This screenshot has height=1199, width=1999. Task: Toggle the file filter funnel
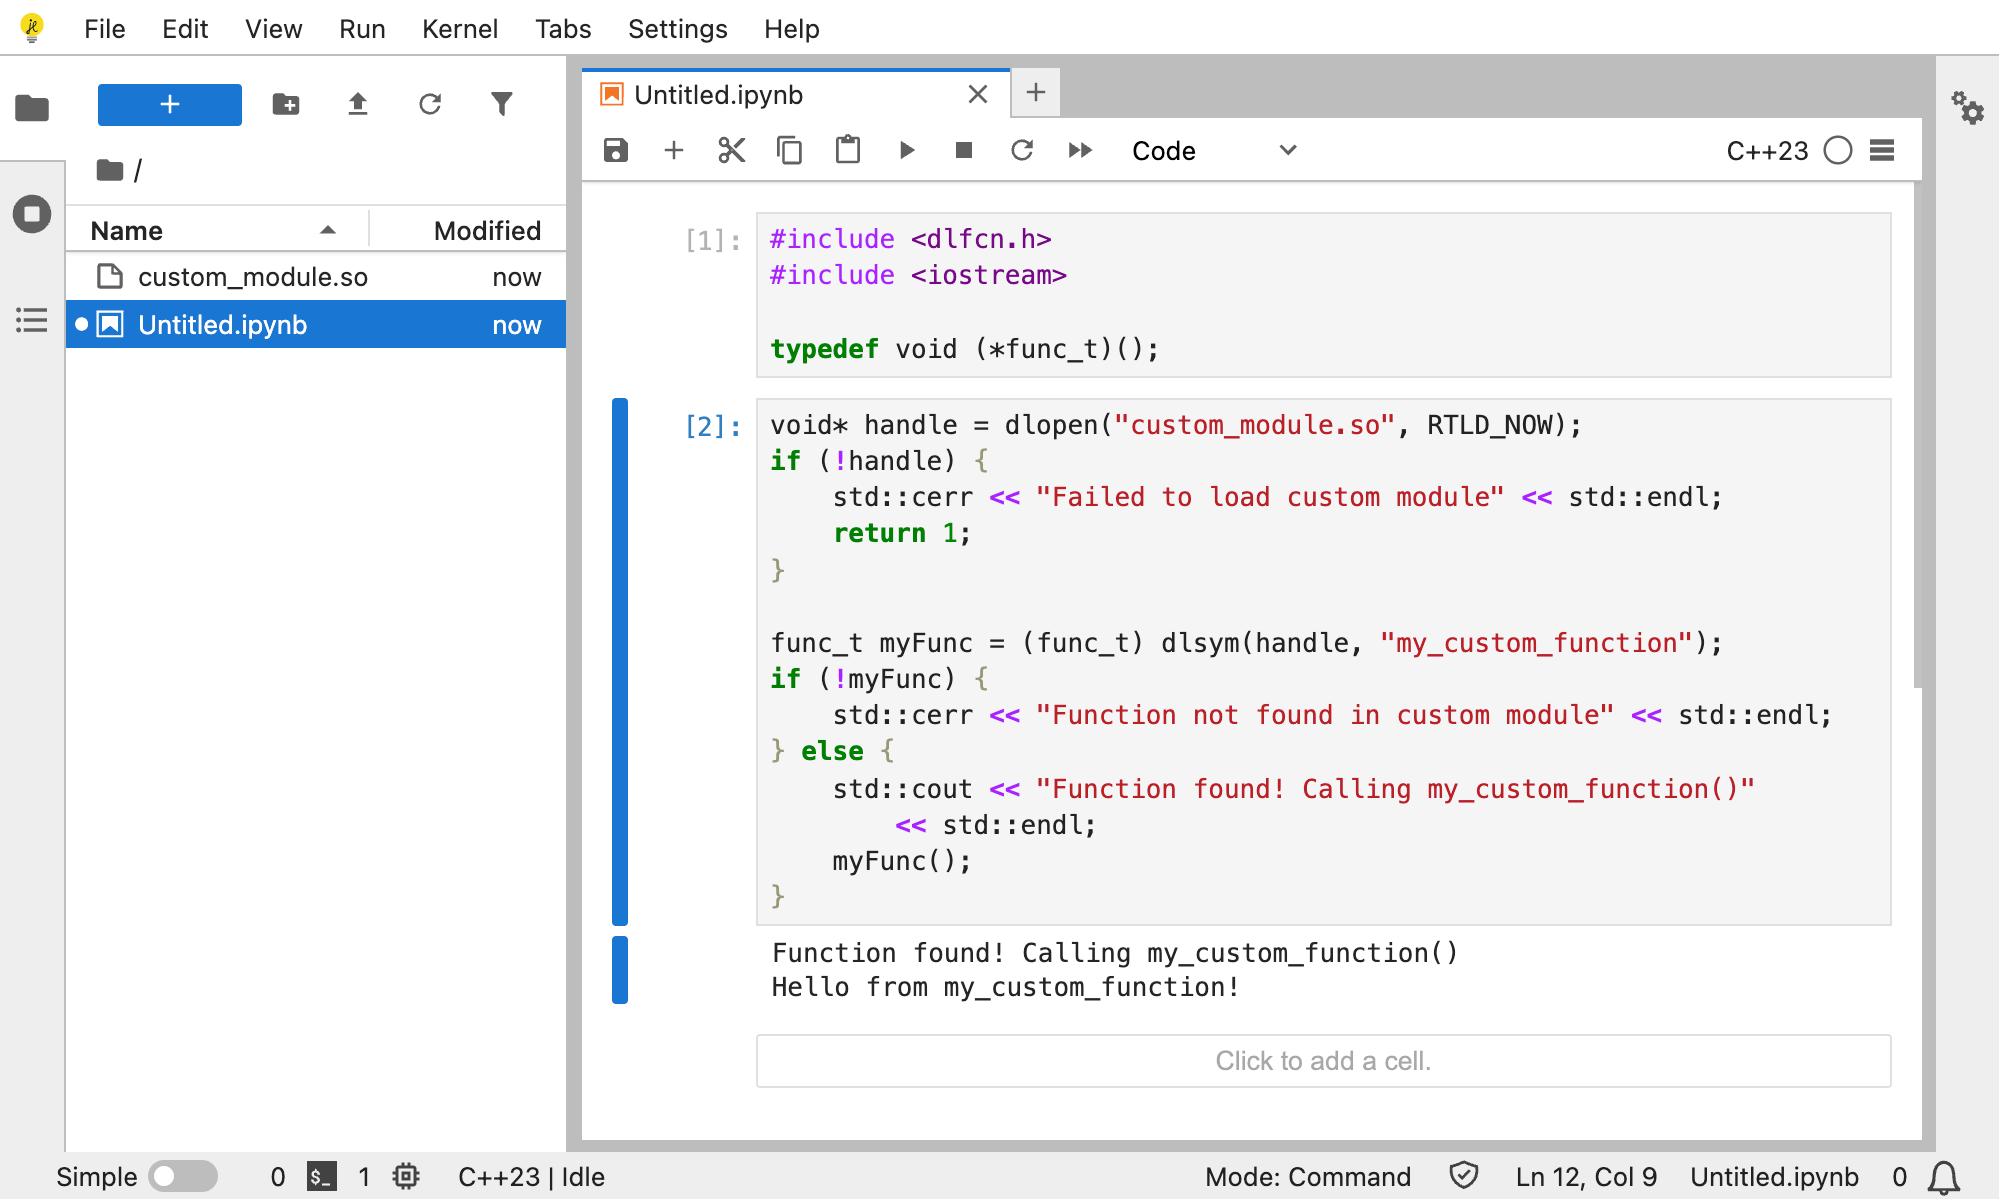click(x=502, y=104)
